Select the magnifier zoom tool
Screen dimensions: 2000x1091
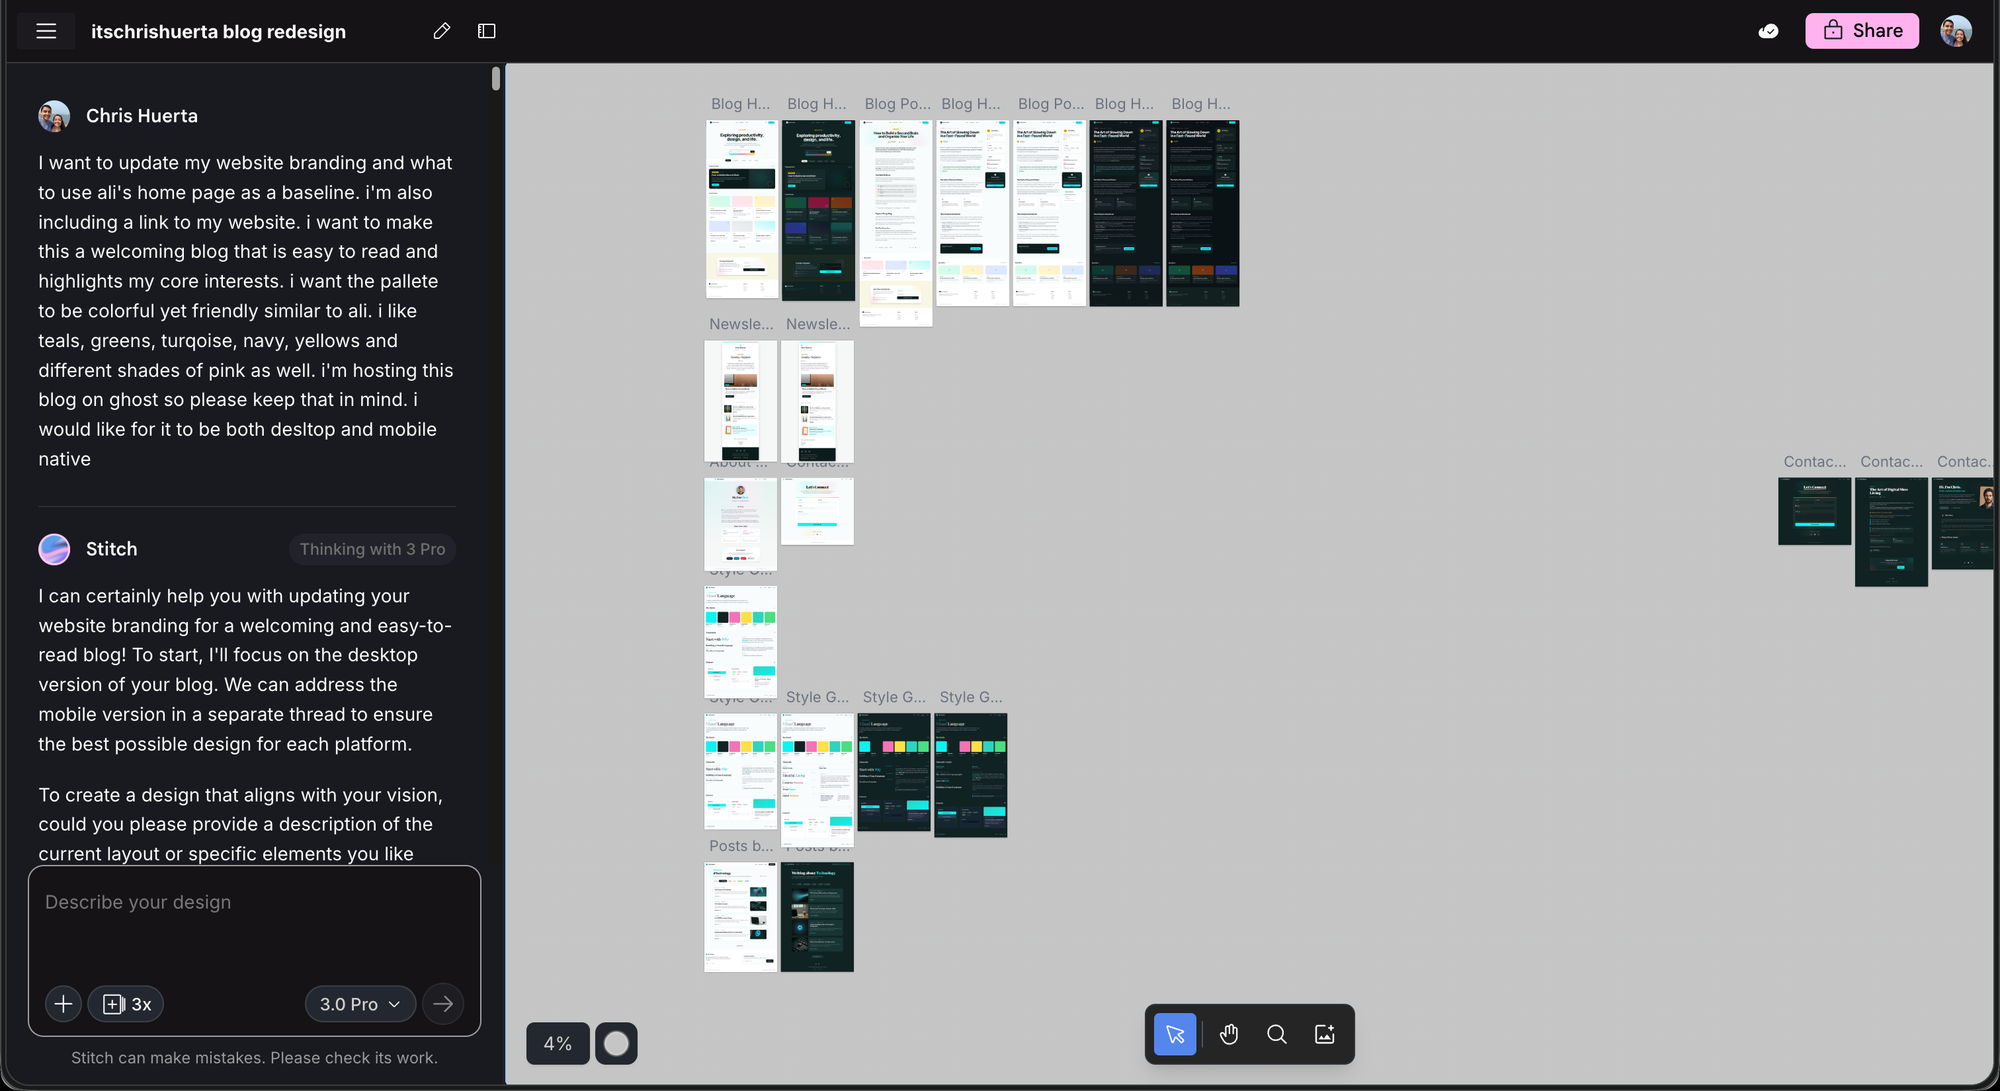click(x=1277, y=1034)
